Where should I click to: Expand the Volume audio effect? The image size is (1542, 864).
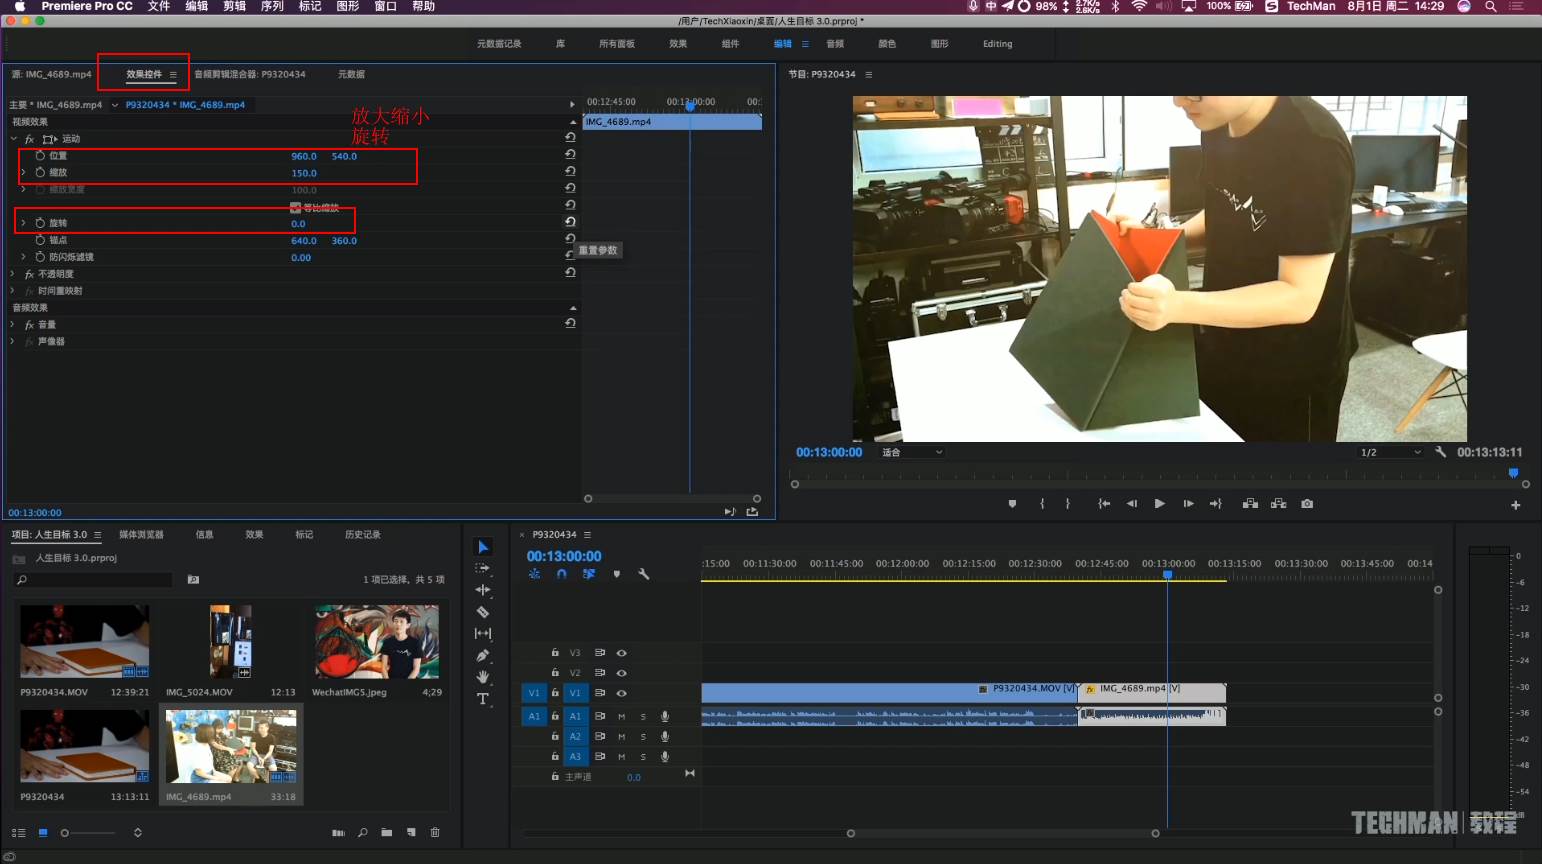point(13,325)
